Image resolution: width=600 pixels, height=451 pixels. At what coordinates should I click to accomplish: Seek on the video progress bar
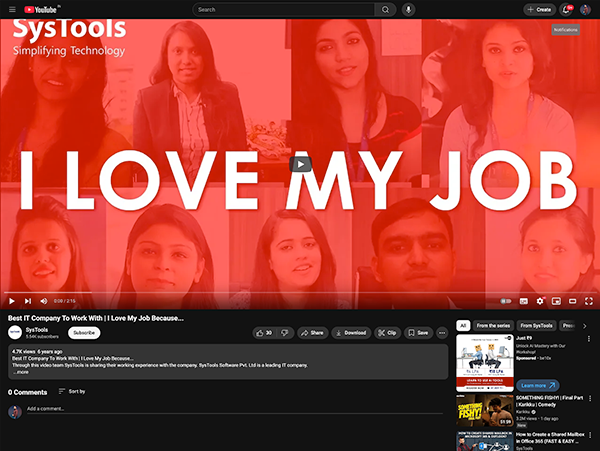point(300,293)
